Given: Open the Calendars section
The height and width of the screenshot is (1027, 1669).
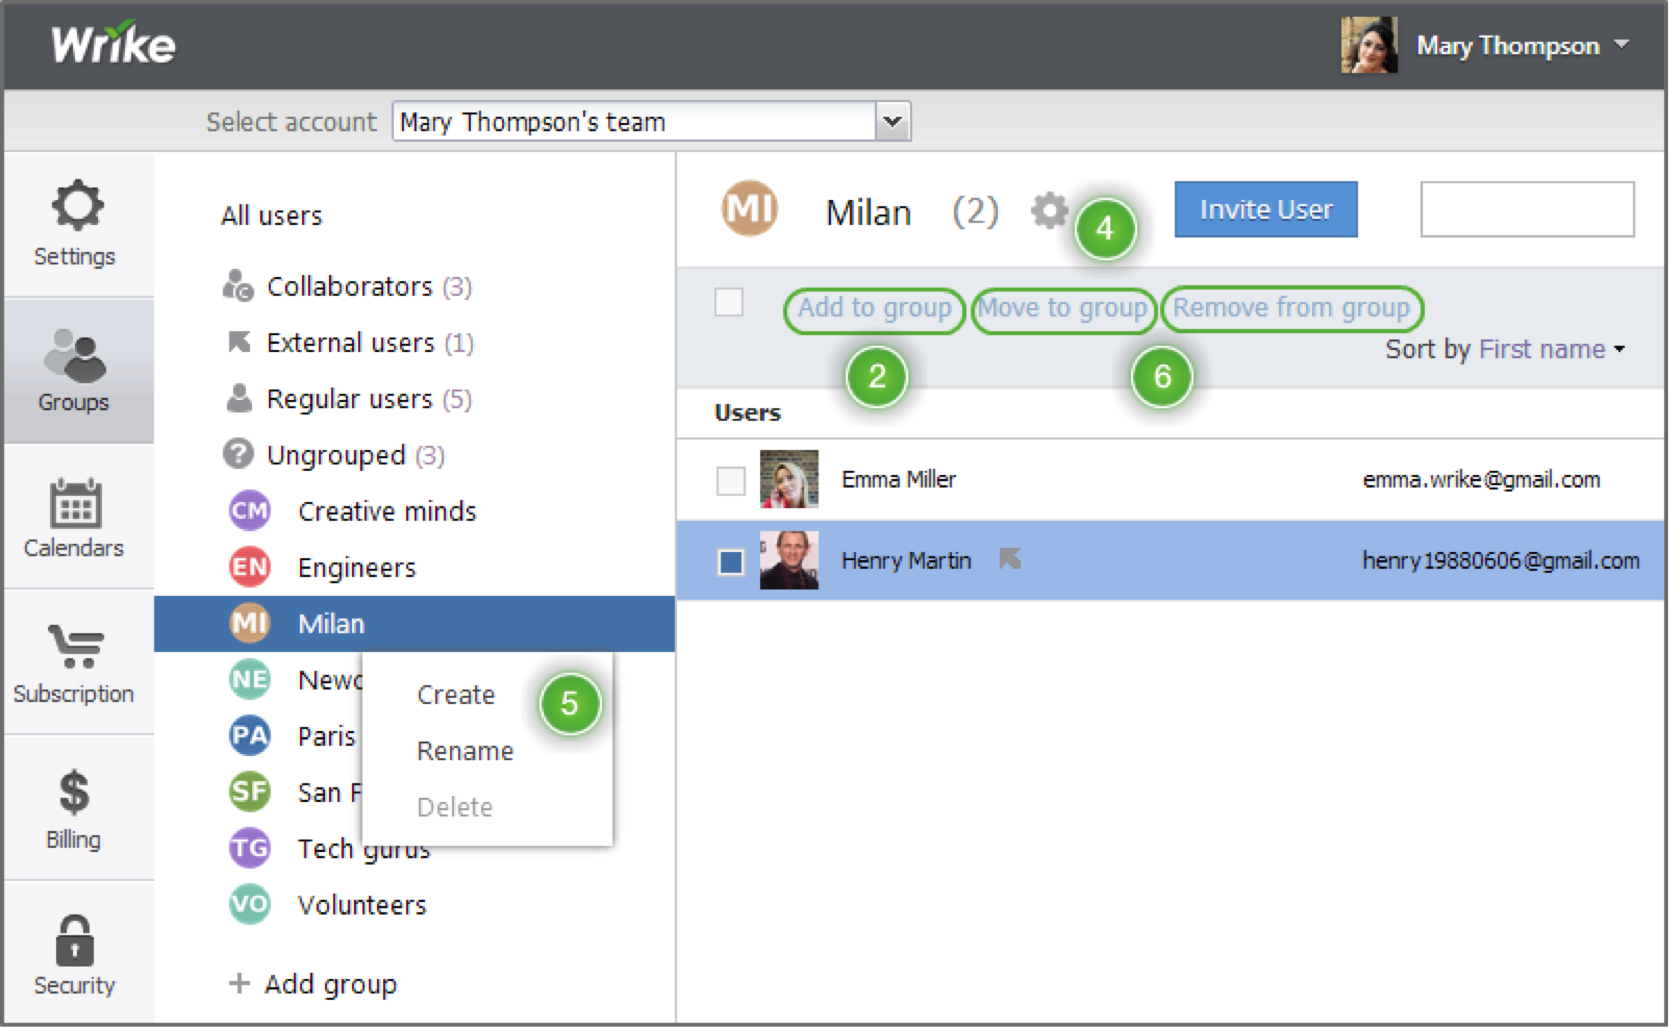Looking at the screenshot, I should [x=74, y=517].
